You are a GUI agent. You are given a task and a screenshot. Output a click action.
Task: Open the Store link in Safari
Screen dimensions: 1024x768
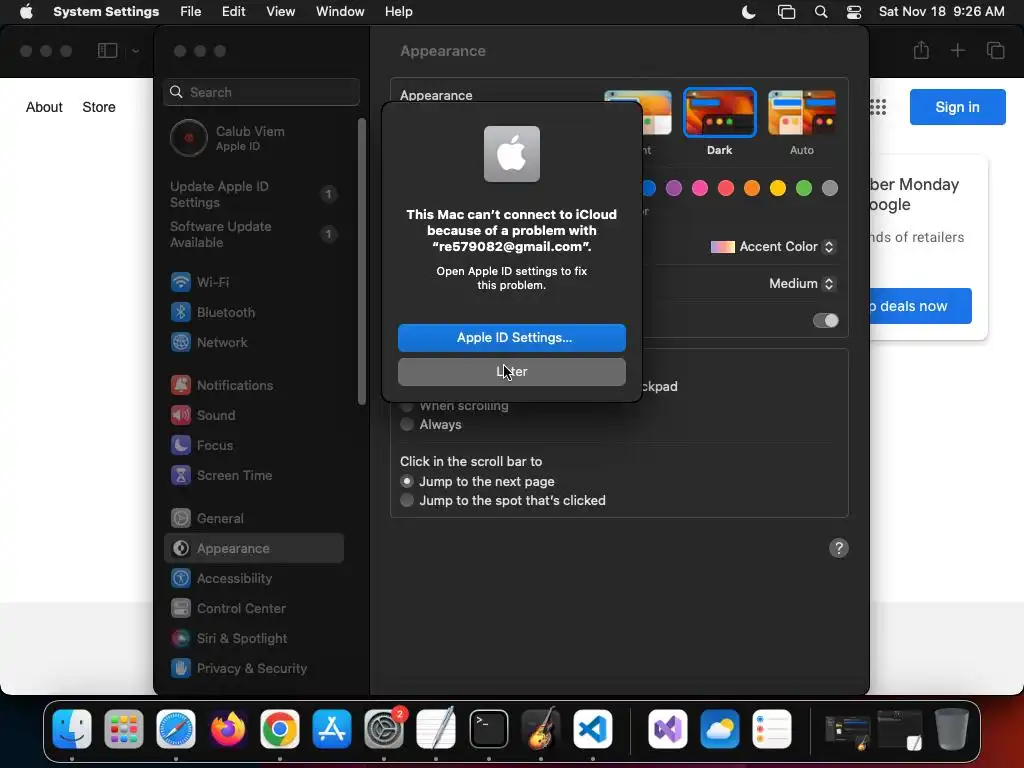(x=99, y=107)
